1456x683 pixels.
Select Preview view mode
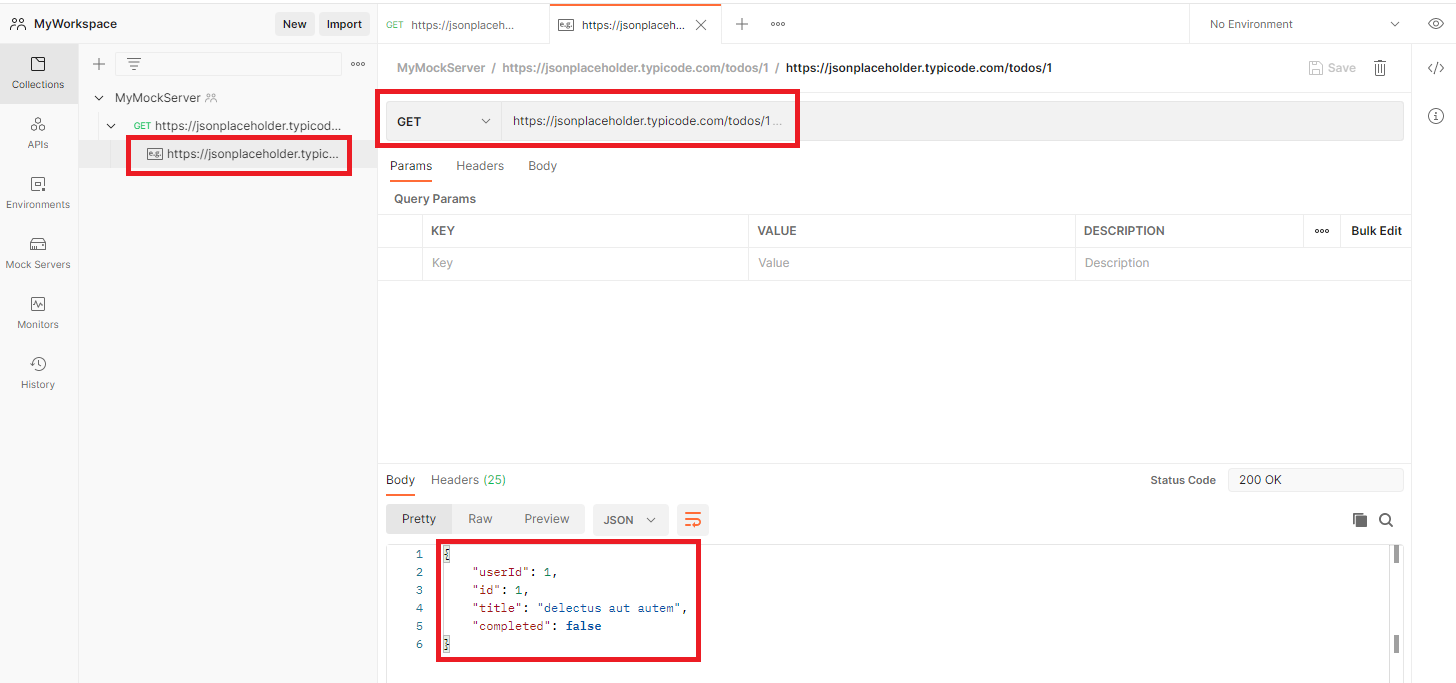click(547, 519)
